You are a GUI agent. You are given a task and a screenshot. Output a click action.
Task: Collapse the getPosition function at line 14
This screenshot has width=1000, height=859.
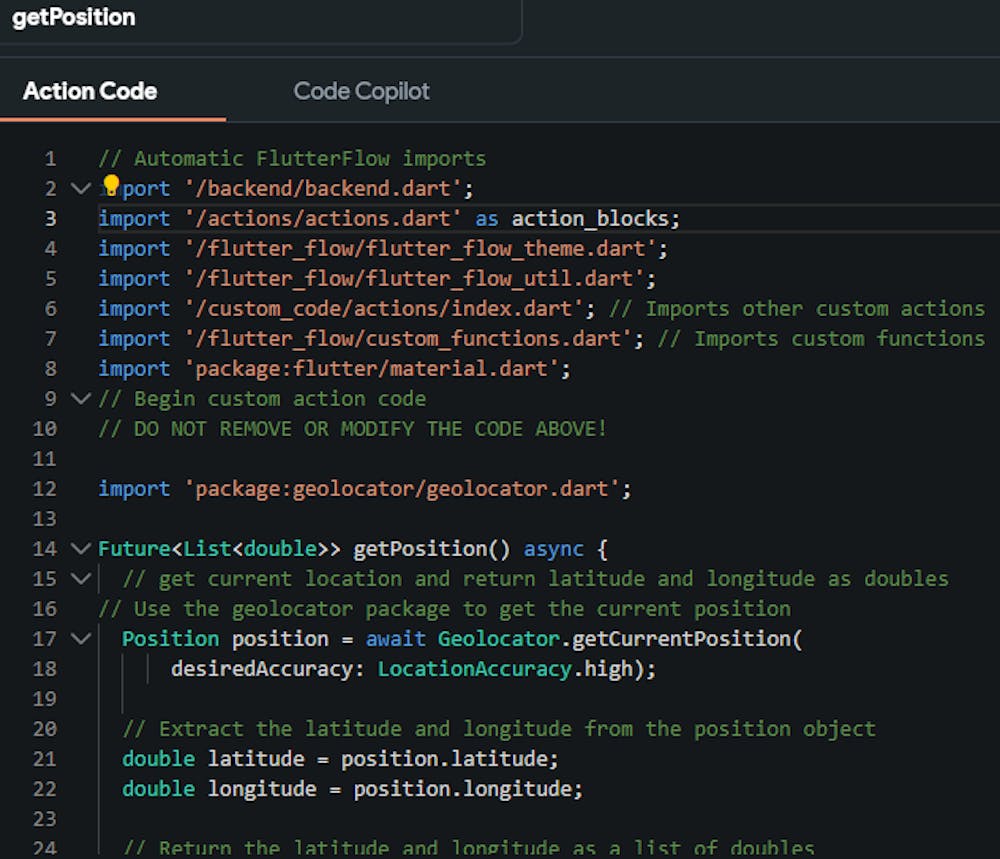click(x=80, y=548)
